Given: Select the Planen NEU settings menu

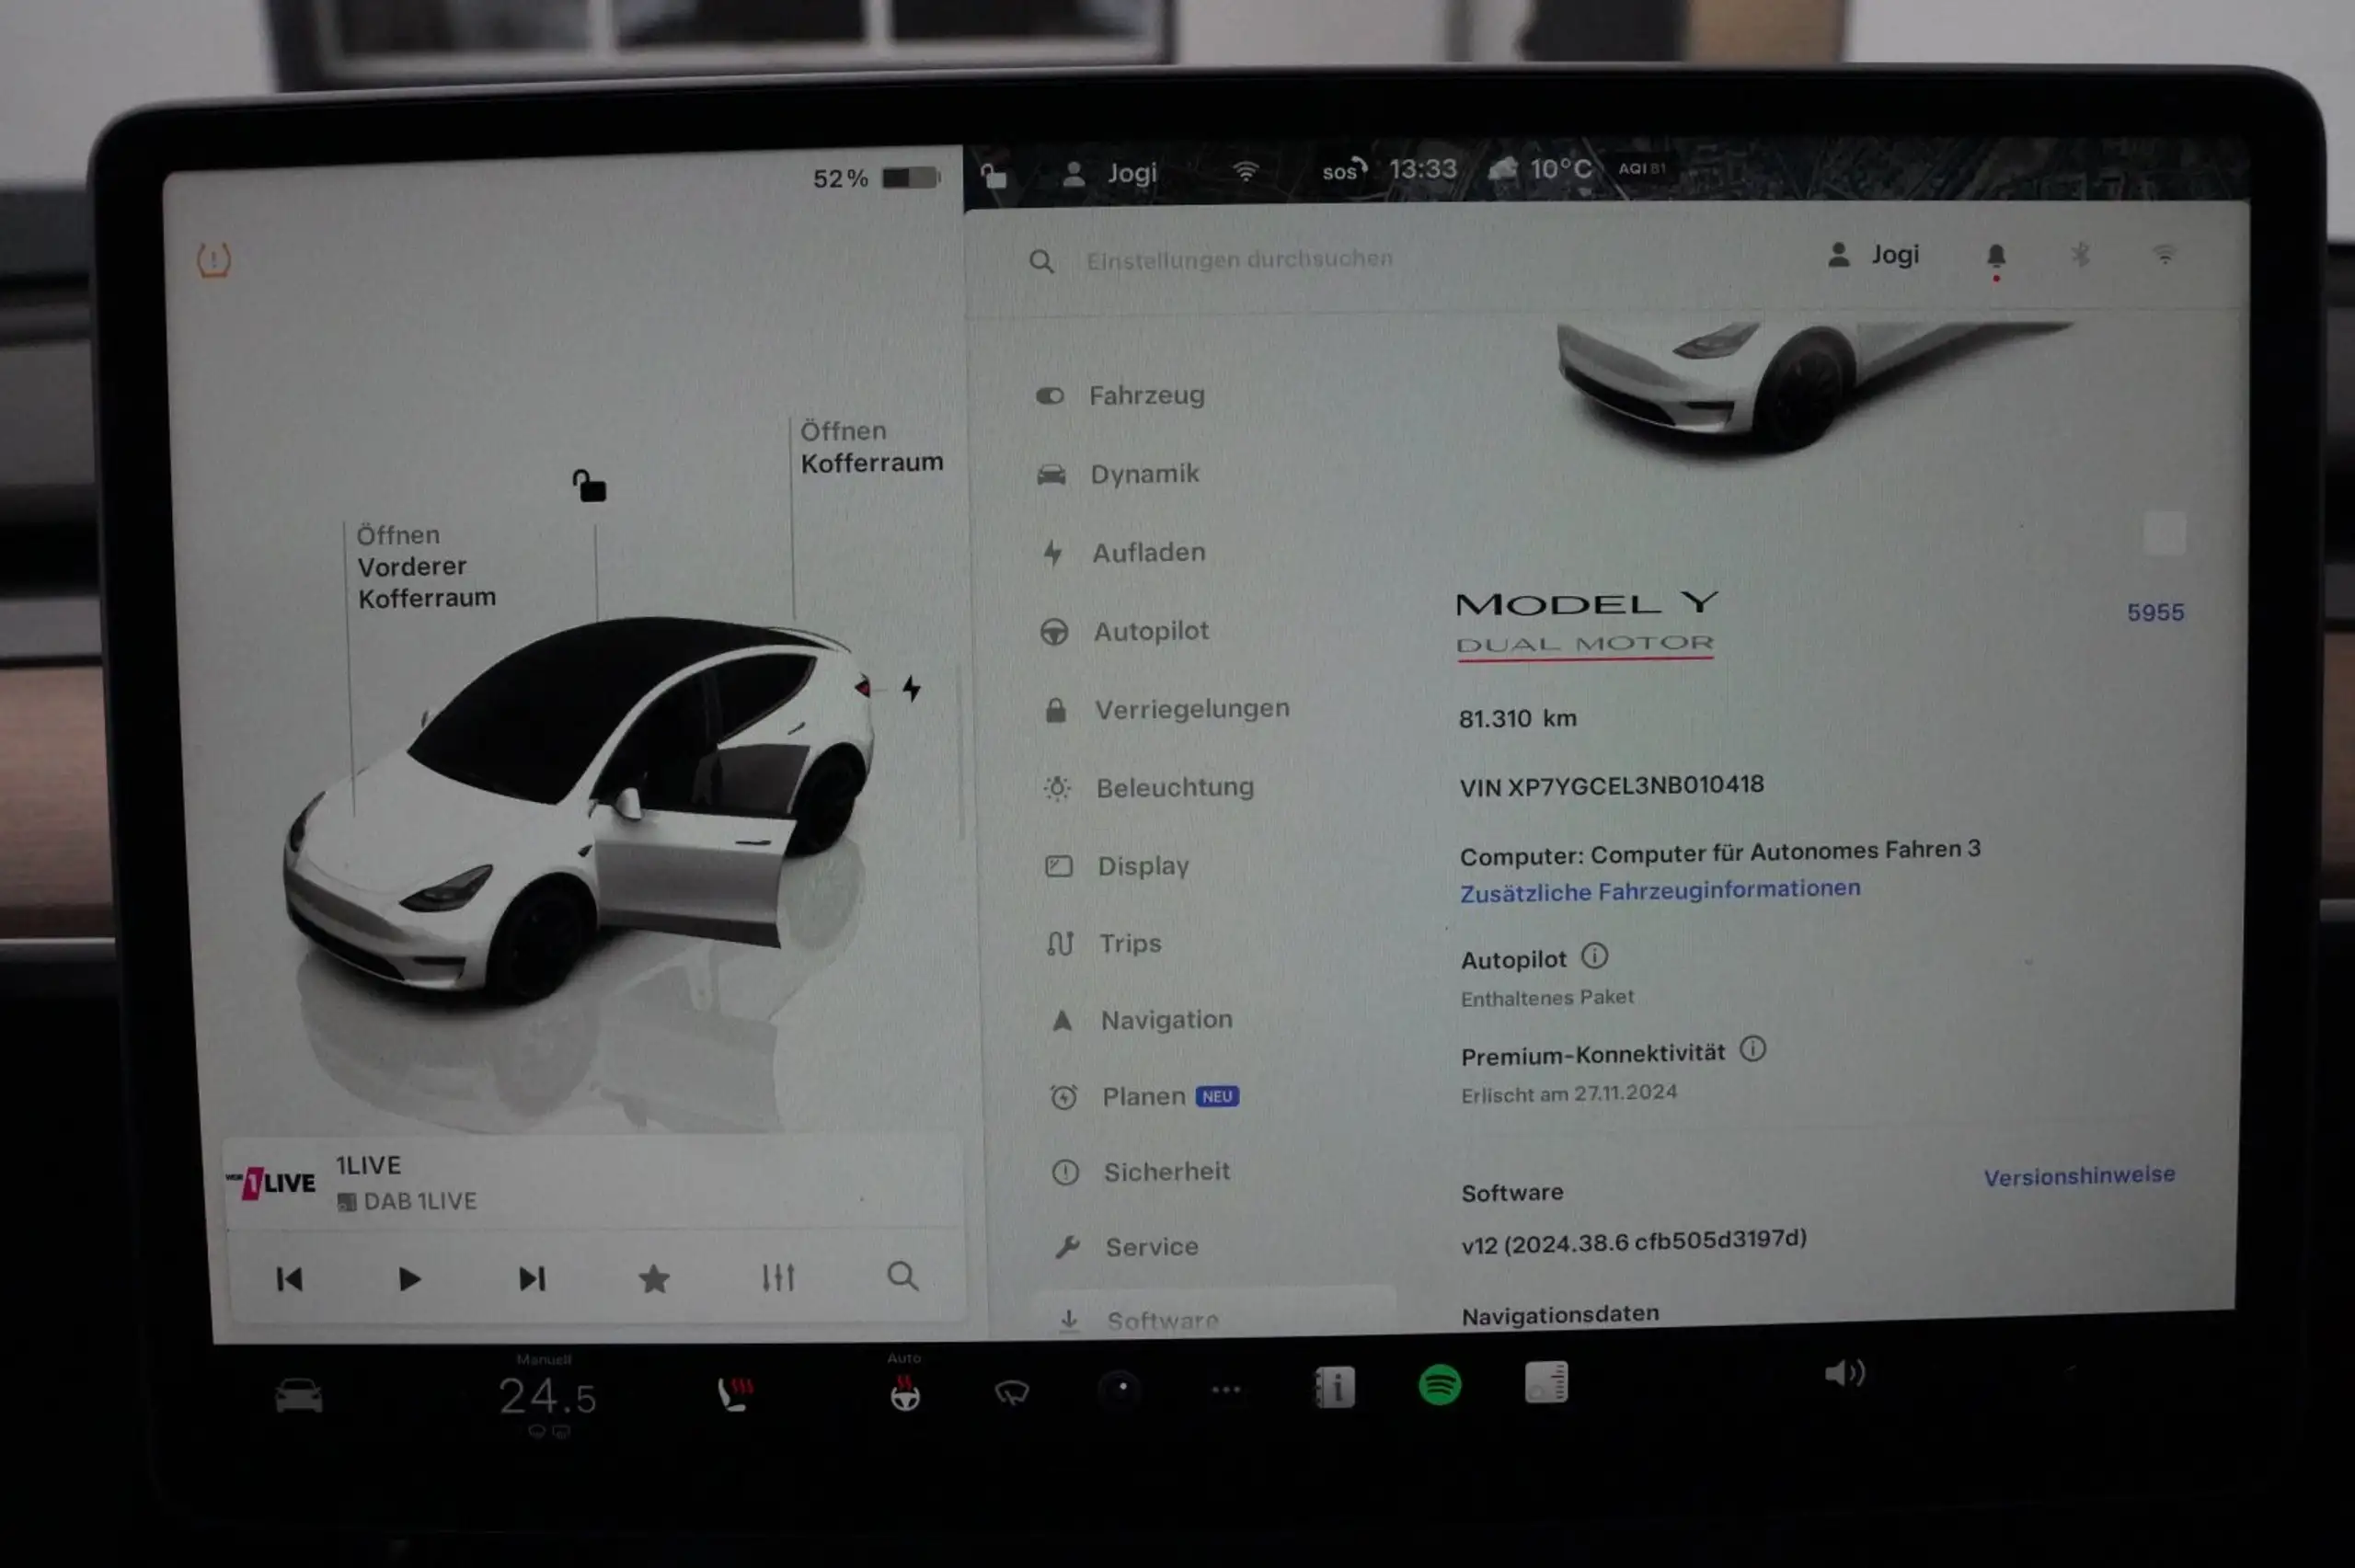Looking at the screenshot, I should [x=1144, y=1097].
